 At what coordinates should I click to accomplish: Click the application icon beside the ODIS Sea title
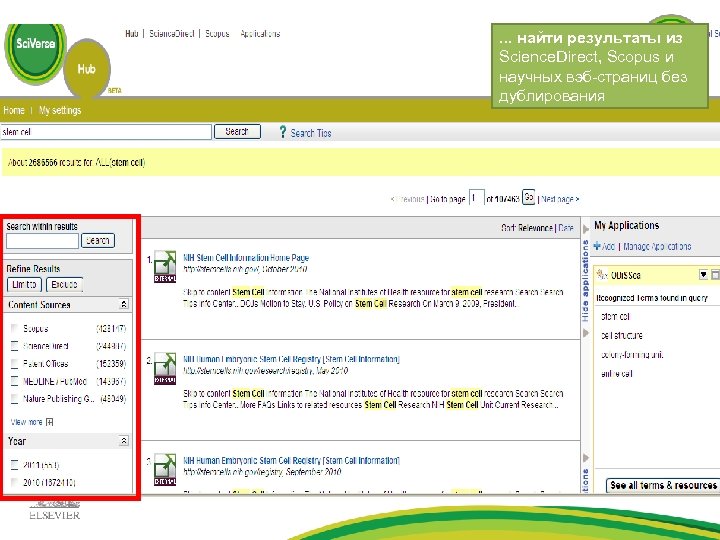pos(602,275)
